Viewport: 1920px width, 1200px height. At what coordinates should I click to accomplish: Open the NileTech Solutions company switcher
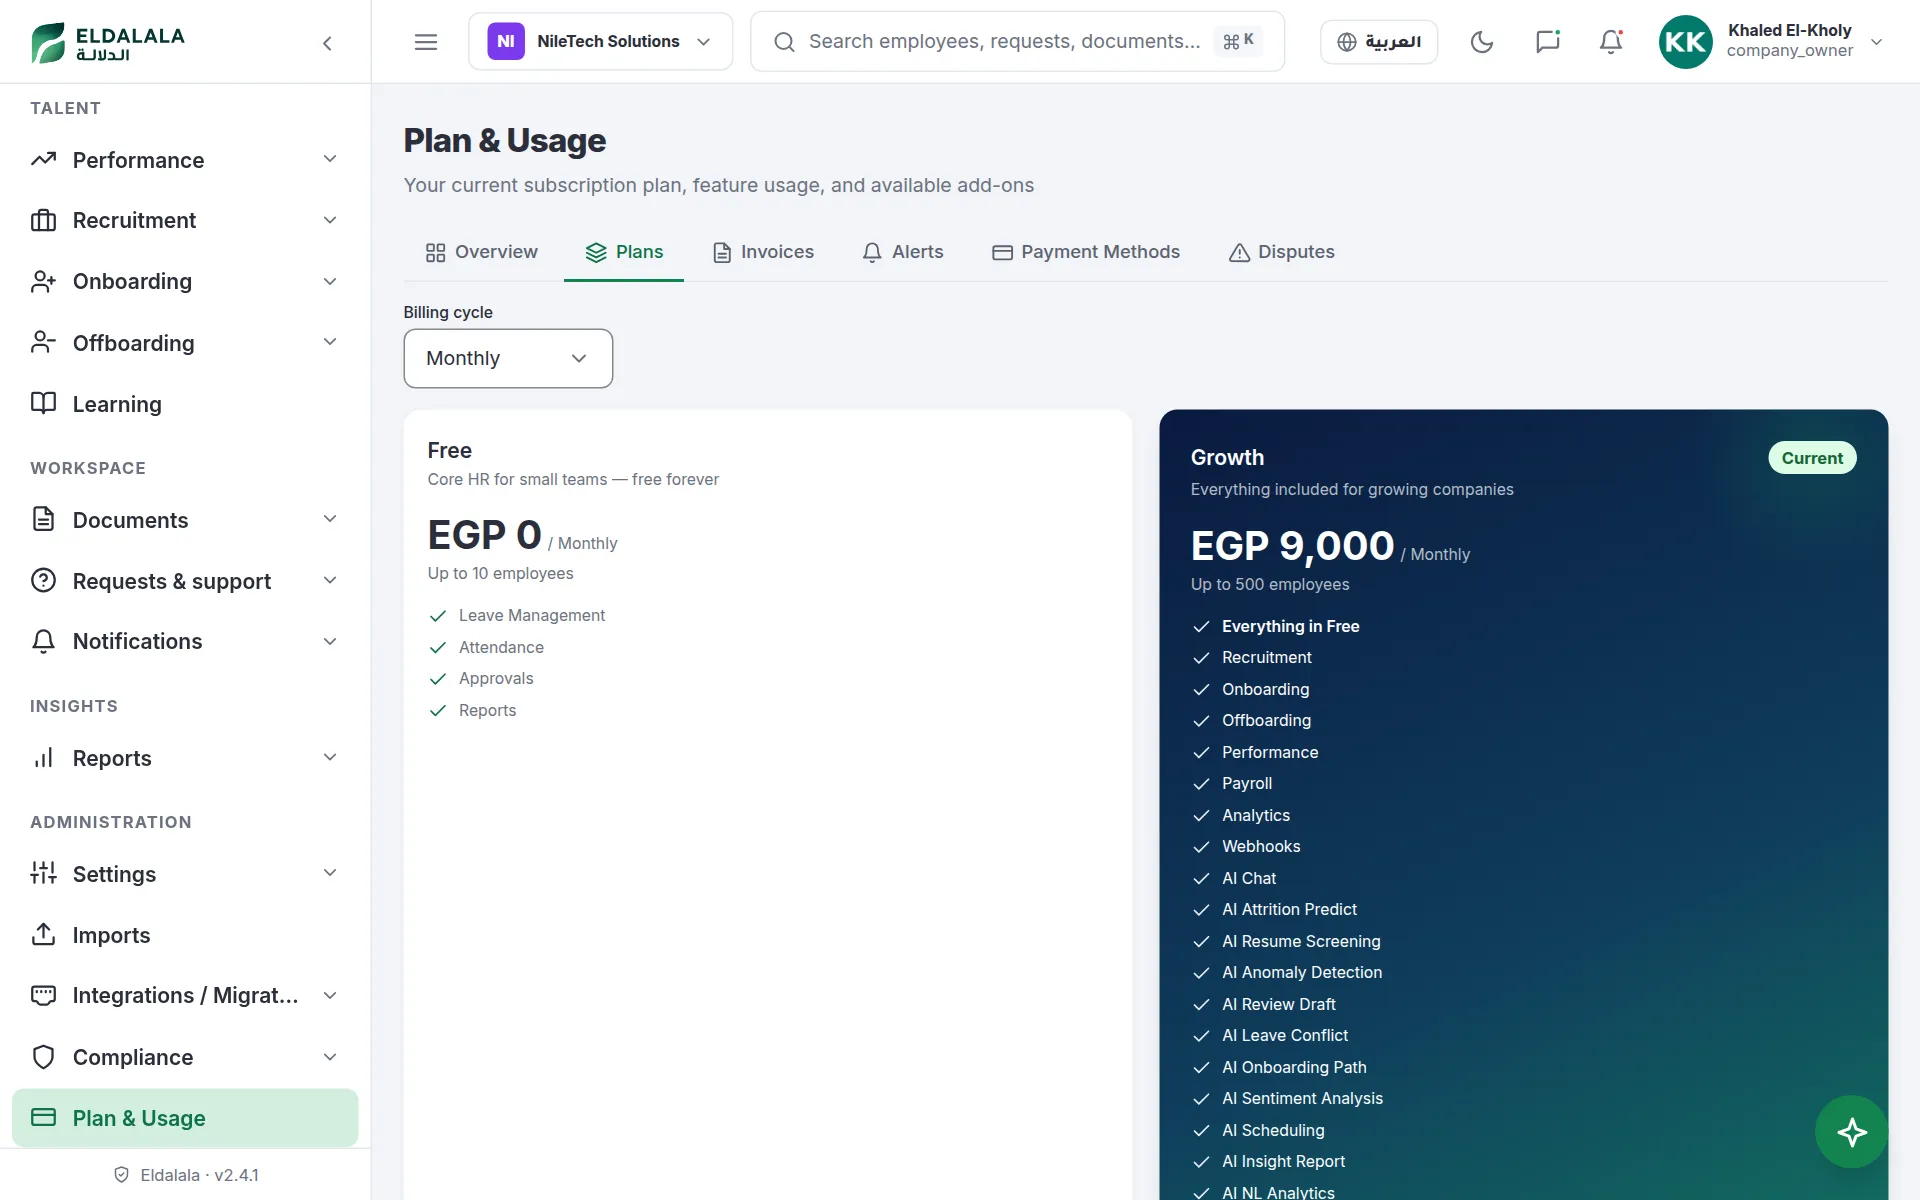[600, 42]
